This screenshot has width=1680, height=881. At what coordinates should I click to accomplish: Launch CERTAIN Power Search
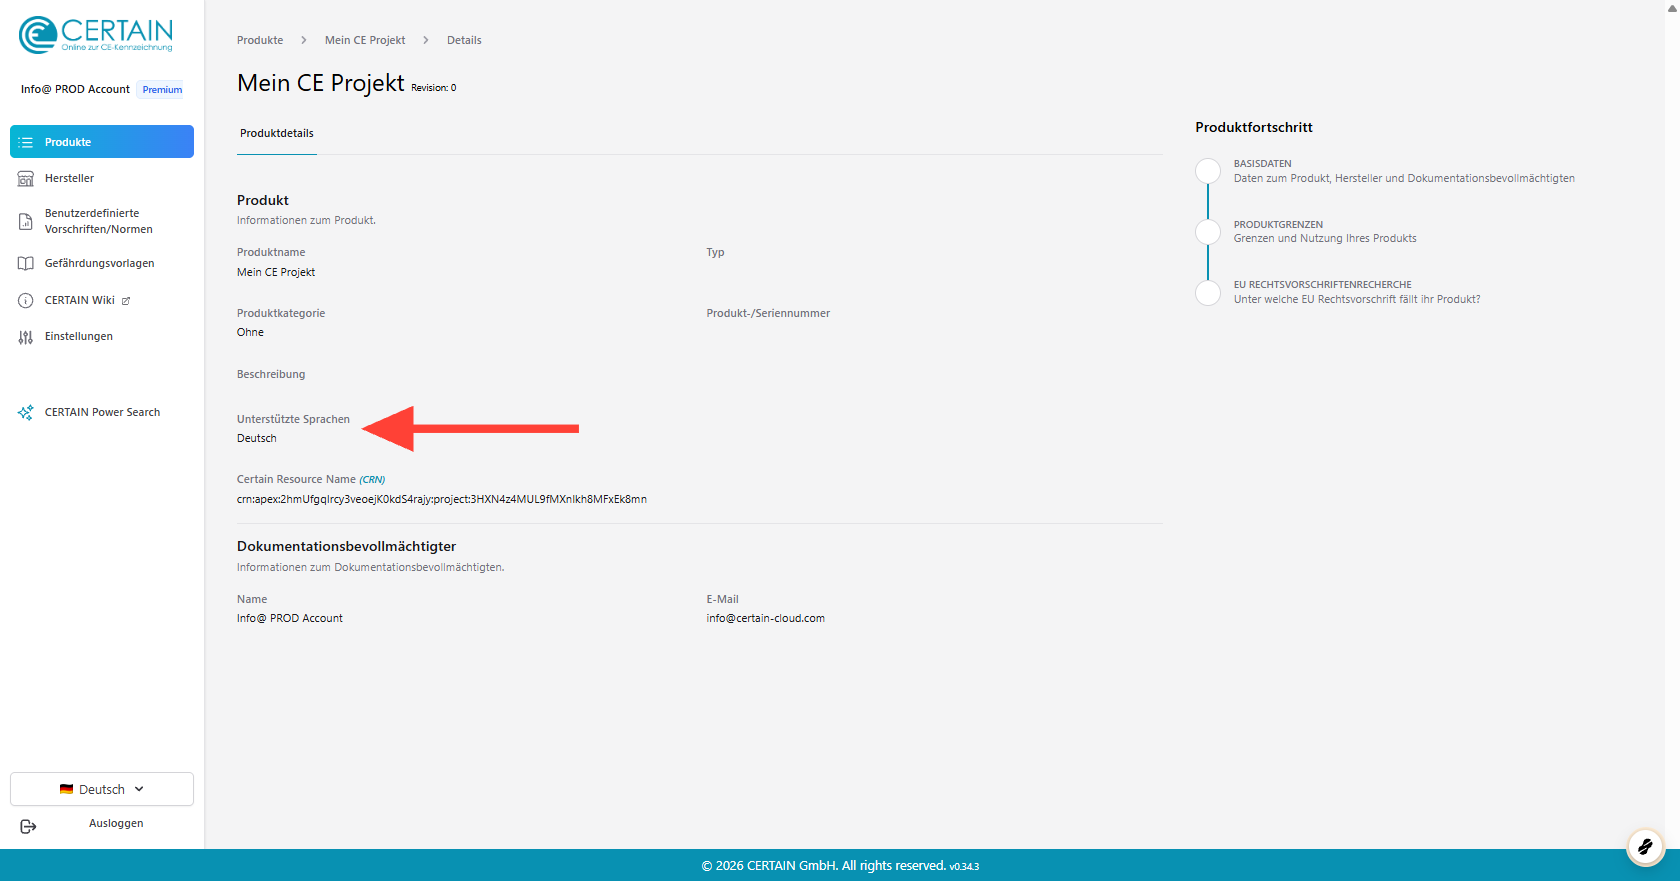click(102, 412)
